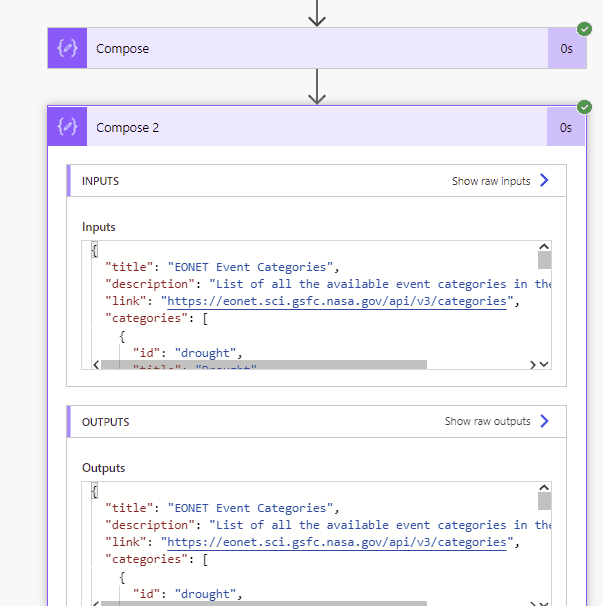
Task: Click the Compose title text
Action: click(122, 49)
